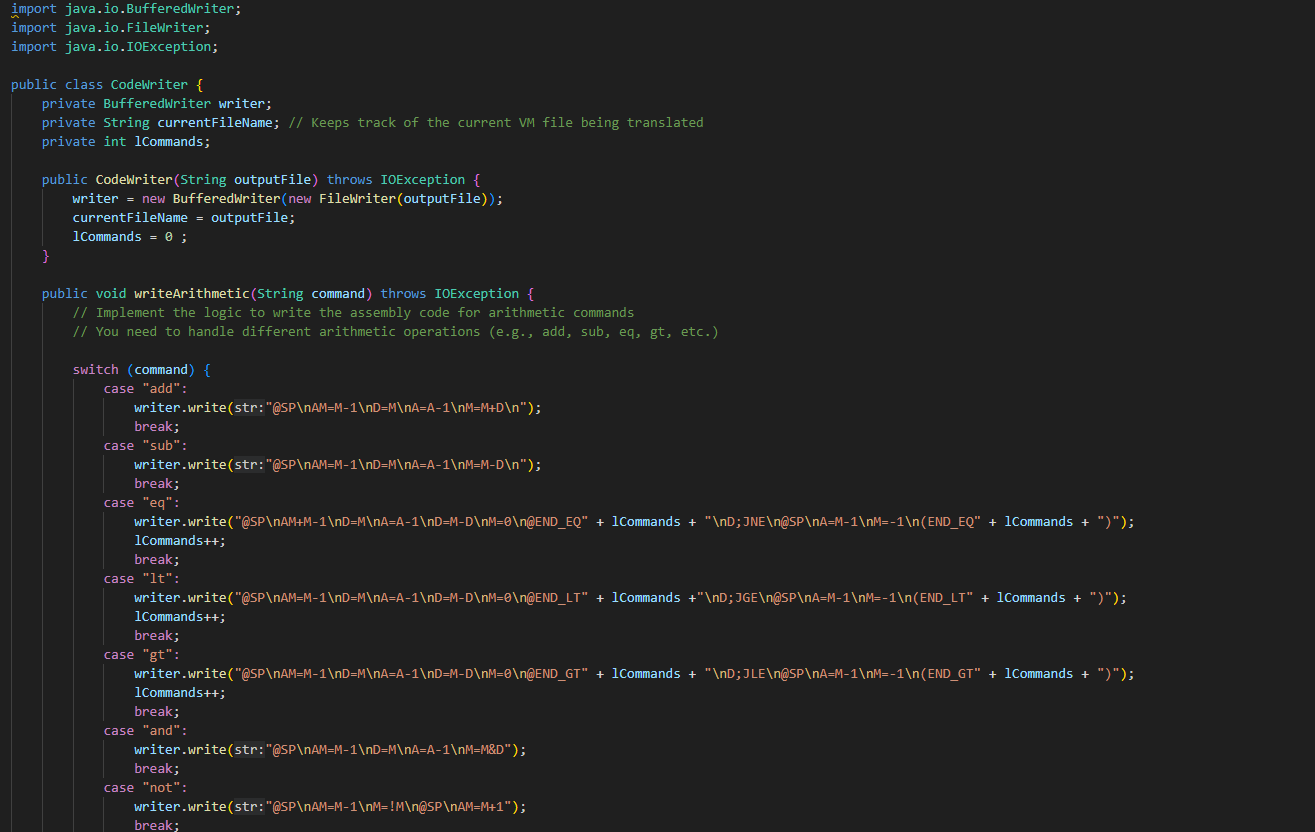The height and width of the screenshot is (832, 1315).
Task: Select the CodeWriter constructor signature
Action: (200, 179)
